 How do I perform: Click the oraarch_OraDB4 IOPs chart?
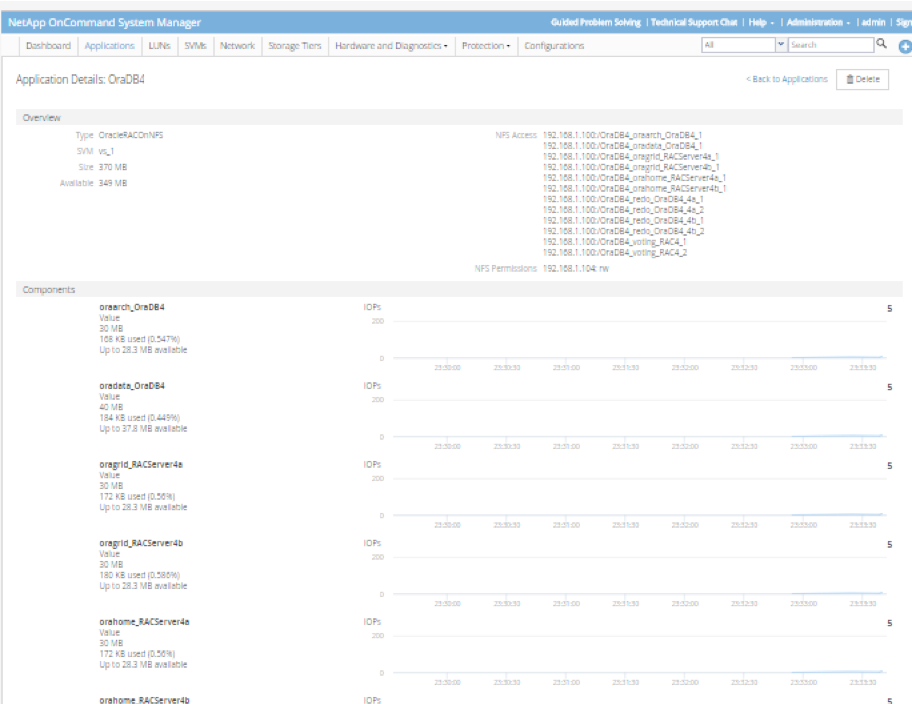click(639, 340)
